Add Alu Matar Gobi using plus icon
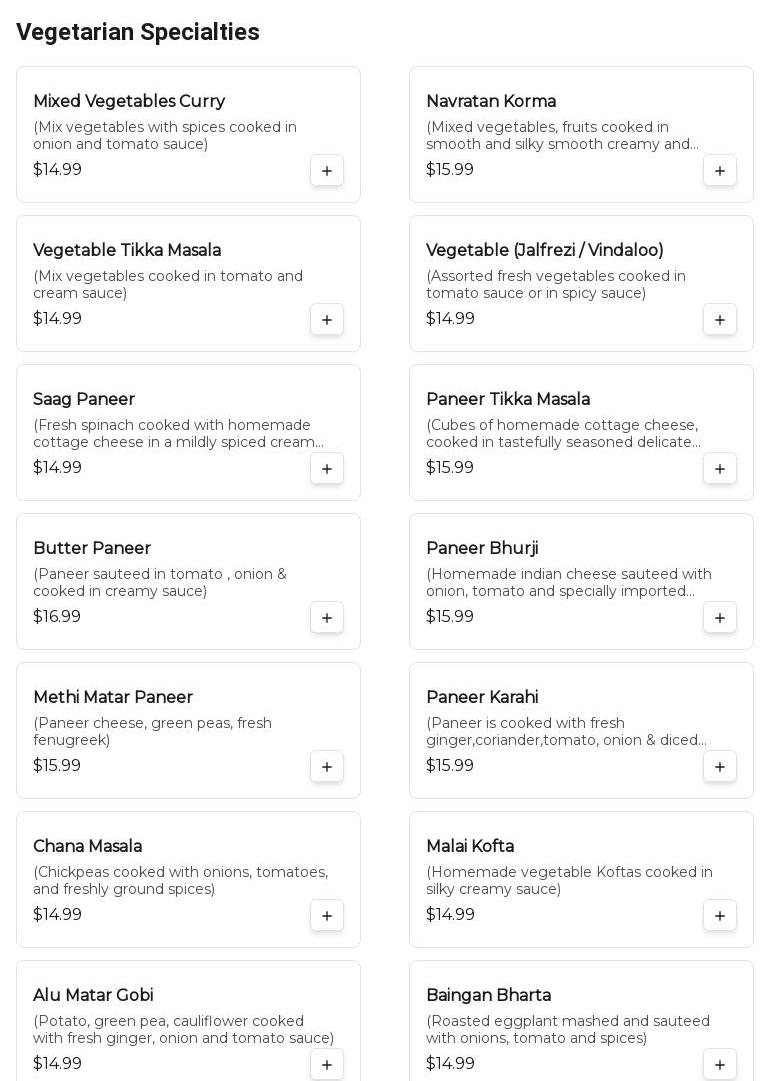The image size is (770, 1081). click(327, 1064)
